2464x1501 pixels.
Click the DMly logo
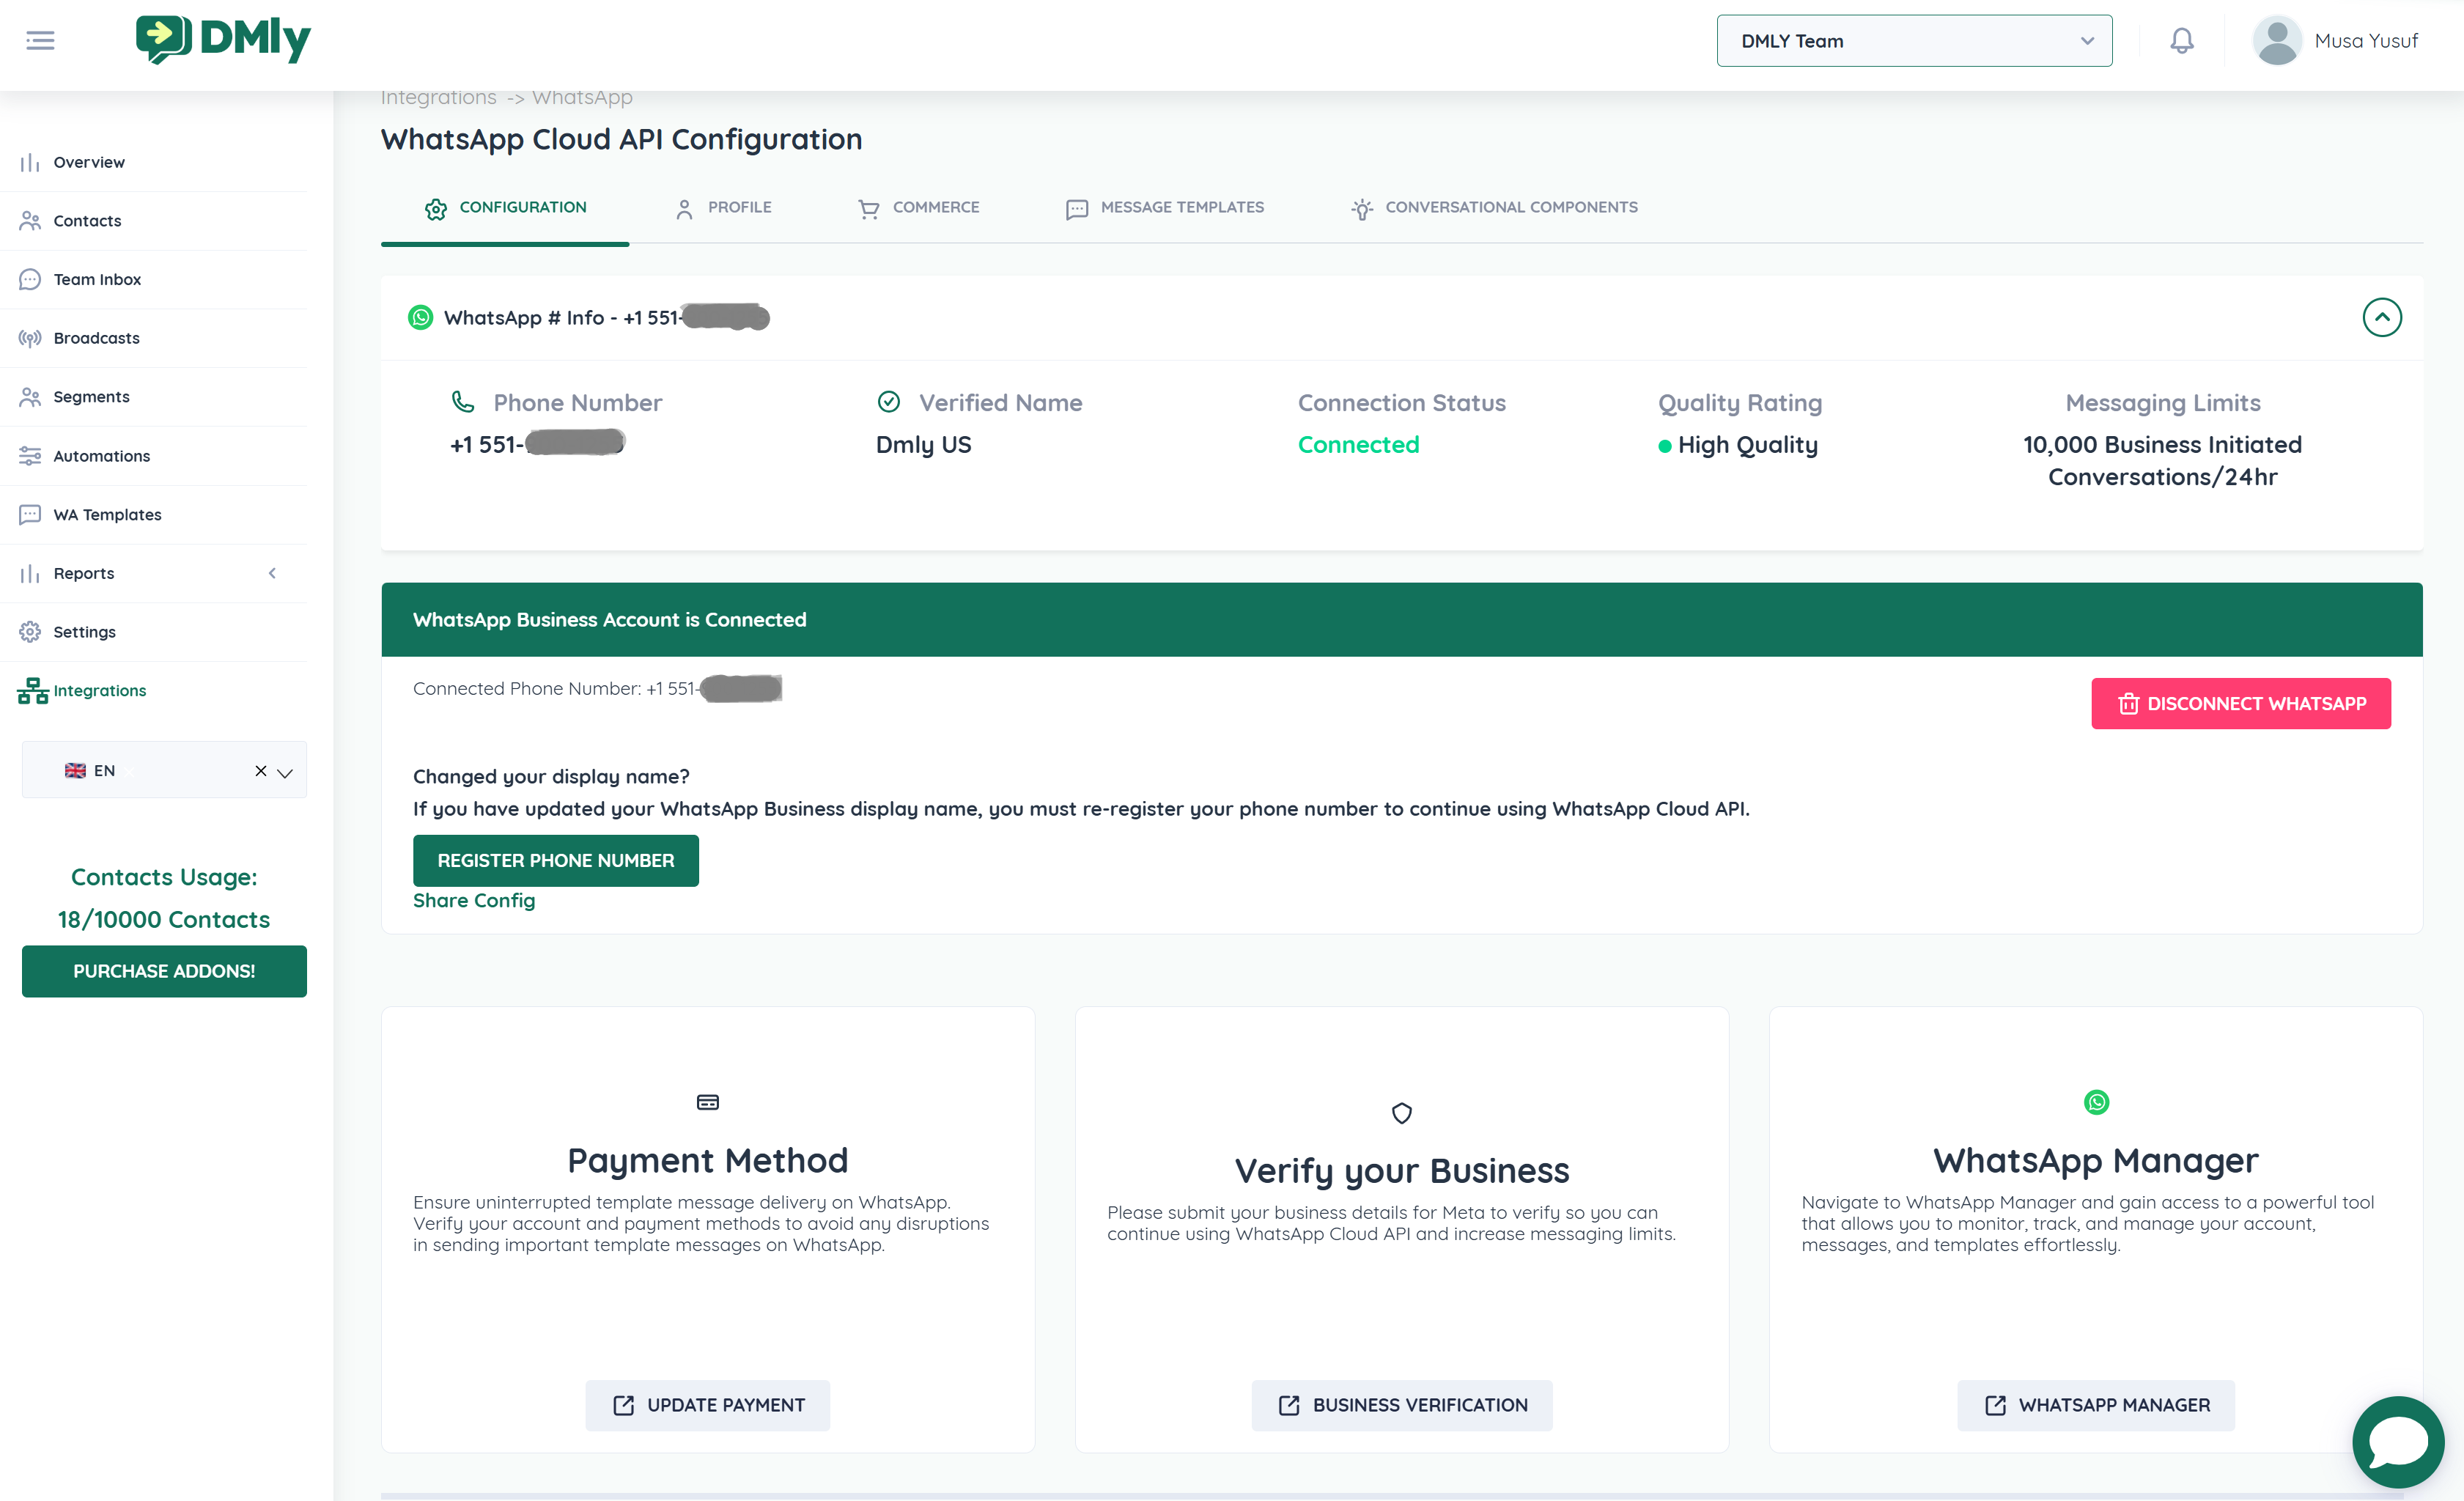pos(223,39)
